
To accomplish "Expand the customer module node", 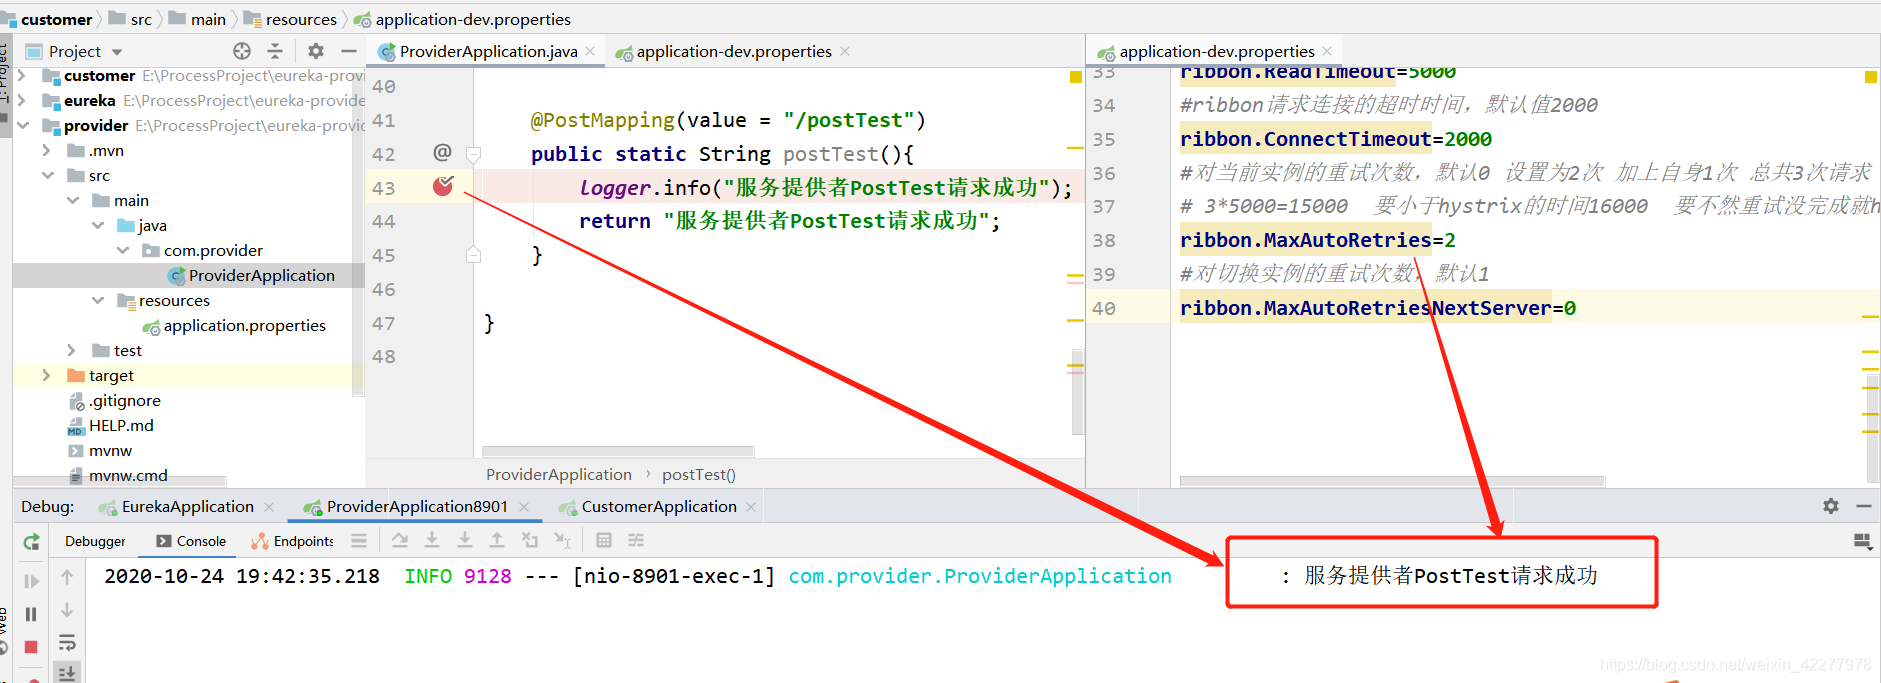I will click(21, 76).
